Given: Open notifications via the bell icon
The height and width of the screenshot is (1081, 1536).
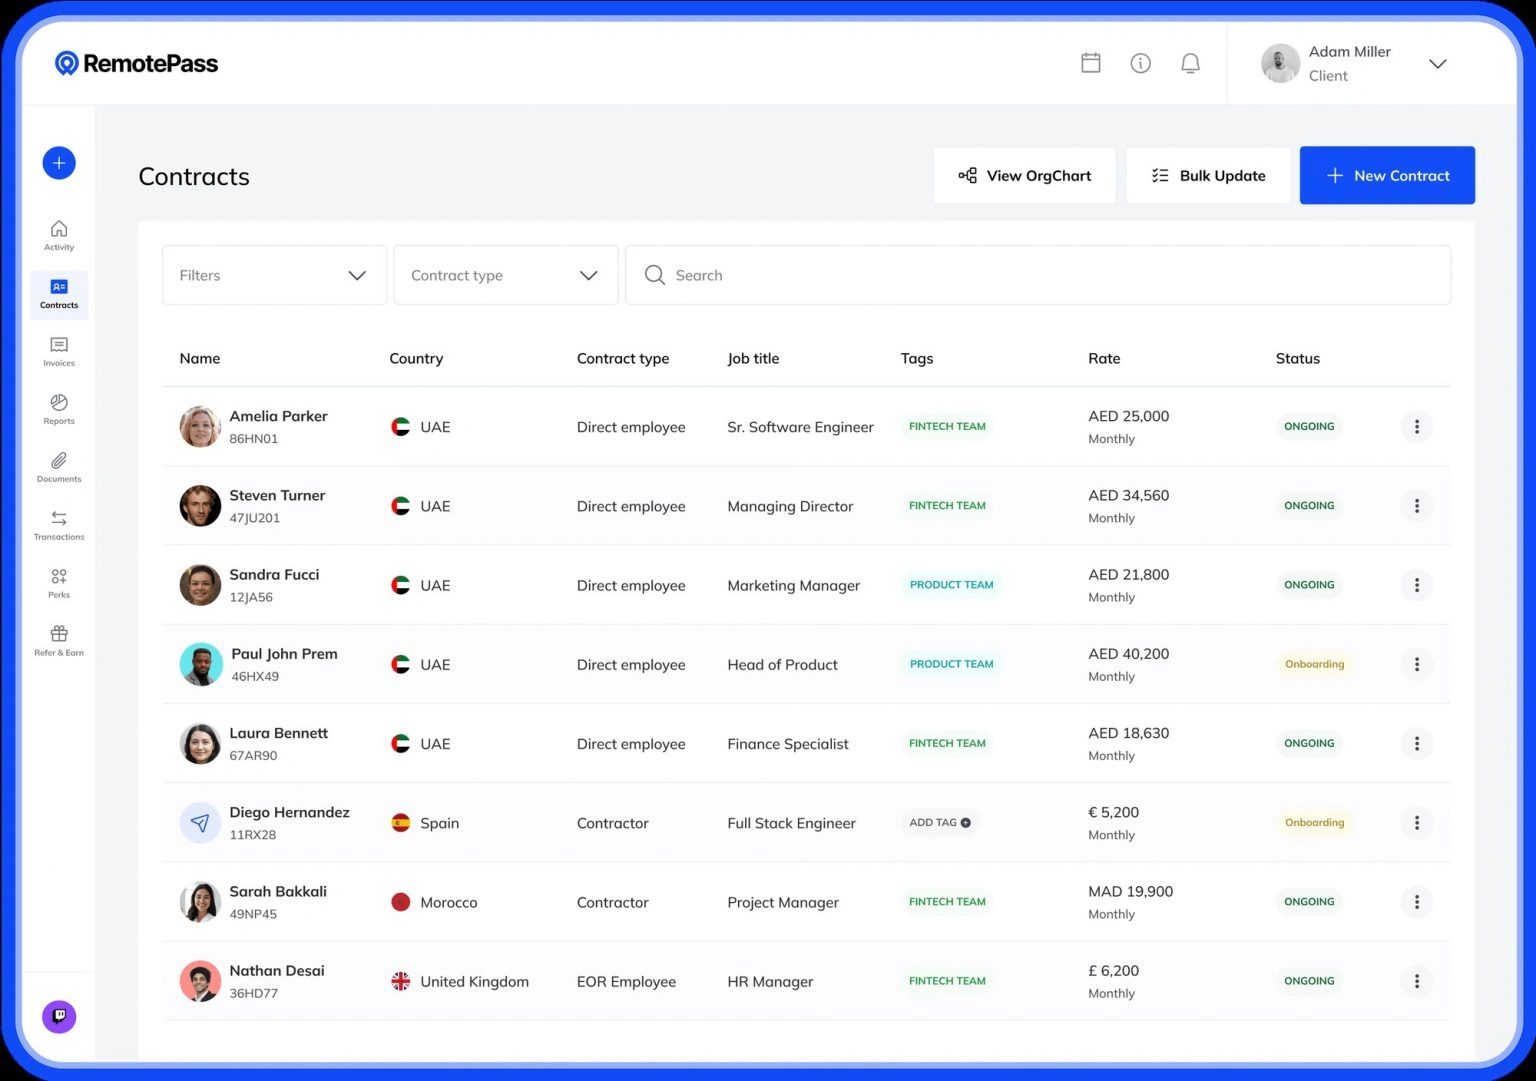Looking at the screenshot, I should [x=1190, y=62].
